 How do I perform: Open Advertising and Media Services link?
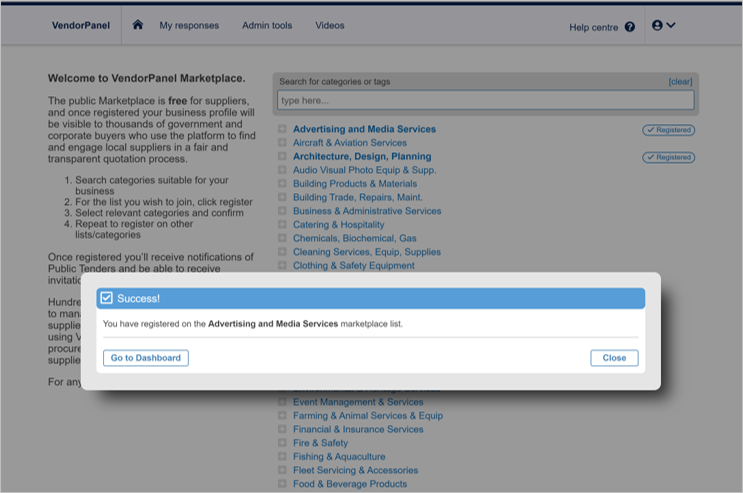pyautogui.click(x=364, y=129)
